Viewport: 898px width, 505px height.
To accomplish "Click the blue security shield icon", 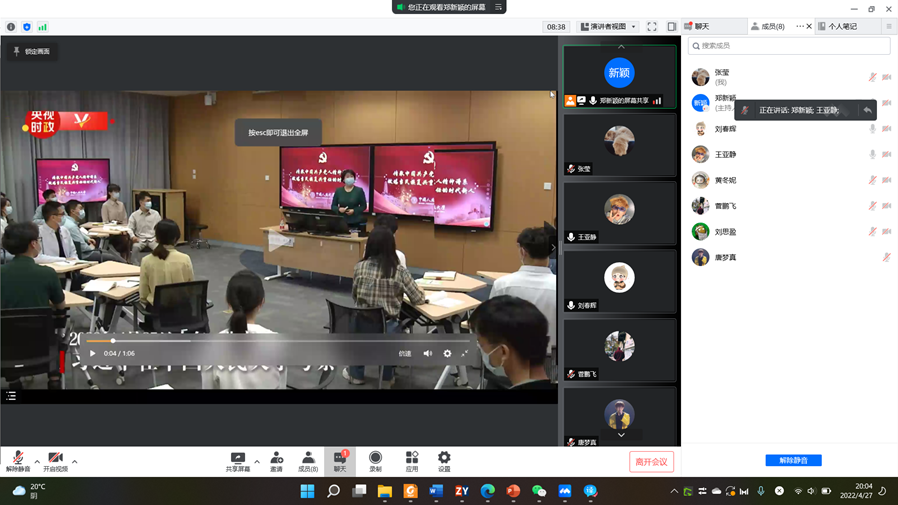I will click(x=27, y=27).
